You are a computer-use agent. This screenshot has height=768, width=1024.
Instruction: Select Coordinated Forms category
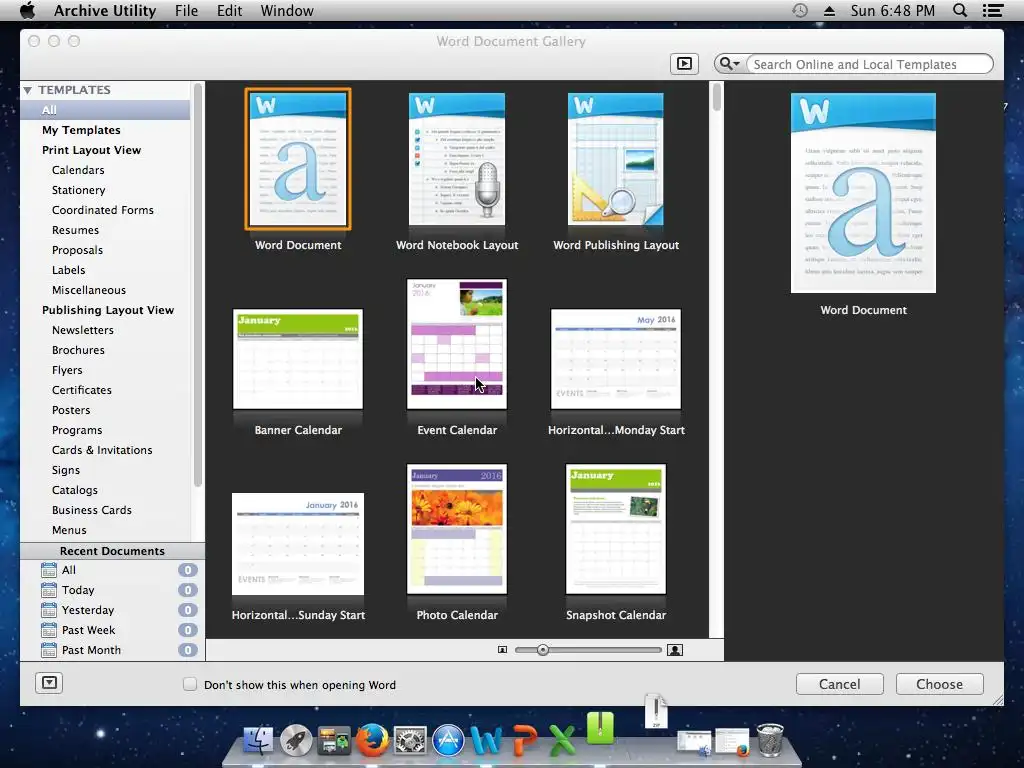(x=105, y=210)
